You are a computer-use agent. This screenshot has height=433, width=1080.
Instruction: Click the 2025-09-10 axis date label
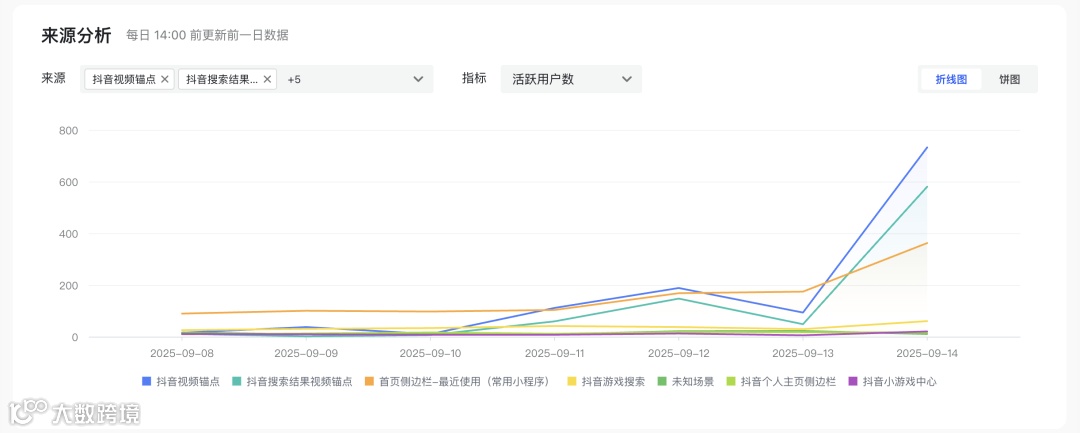(x=430, y=352)
